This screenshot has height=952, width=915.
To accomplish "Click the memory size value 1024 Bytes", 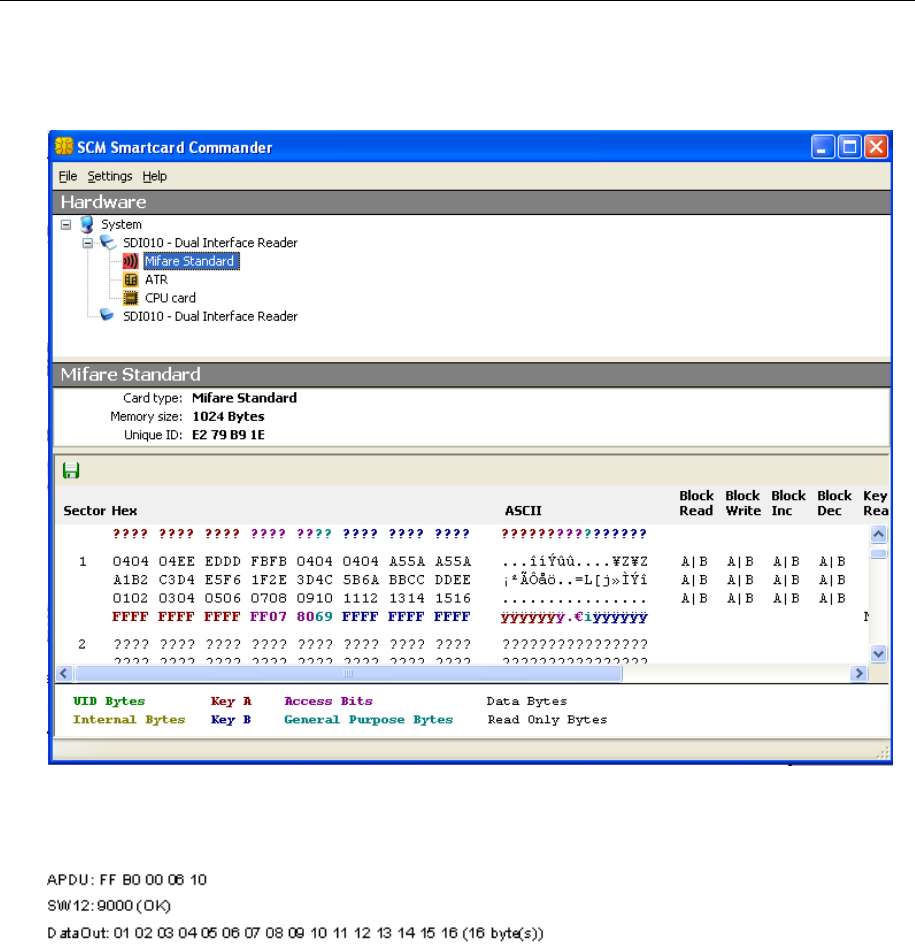I will (228, 416).
